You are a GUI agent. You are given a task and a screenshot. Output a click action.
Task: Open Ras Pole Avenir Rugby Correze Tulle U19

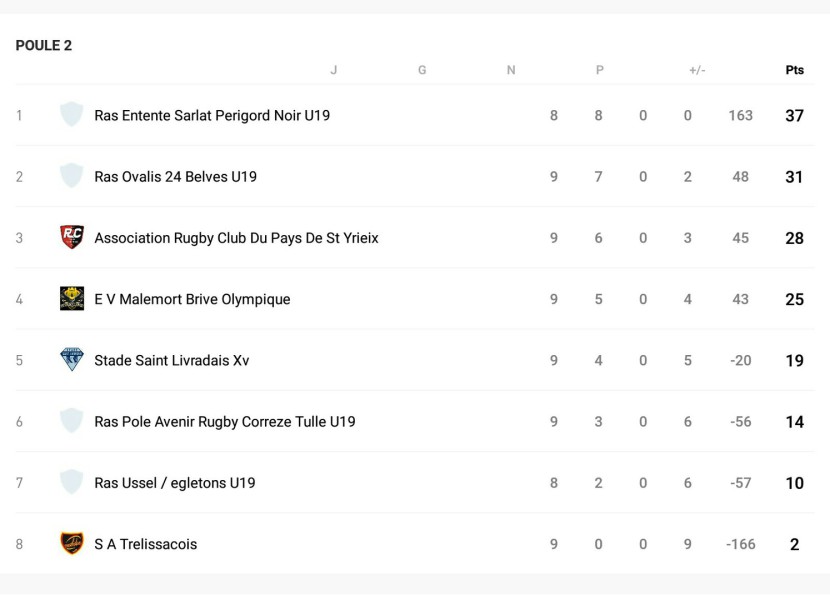tap(225, 422)
